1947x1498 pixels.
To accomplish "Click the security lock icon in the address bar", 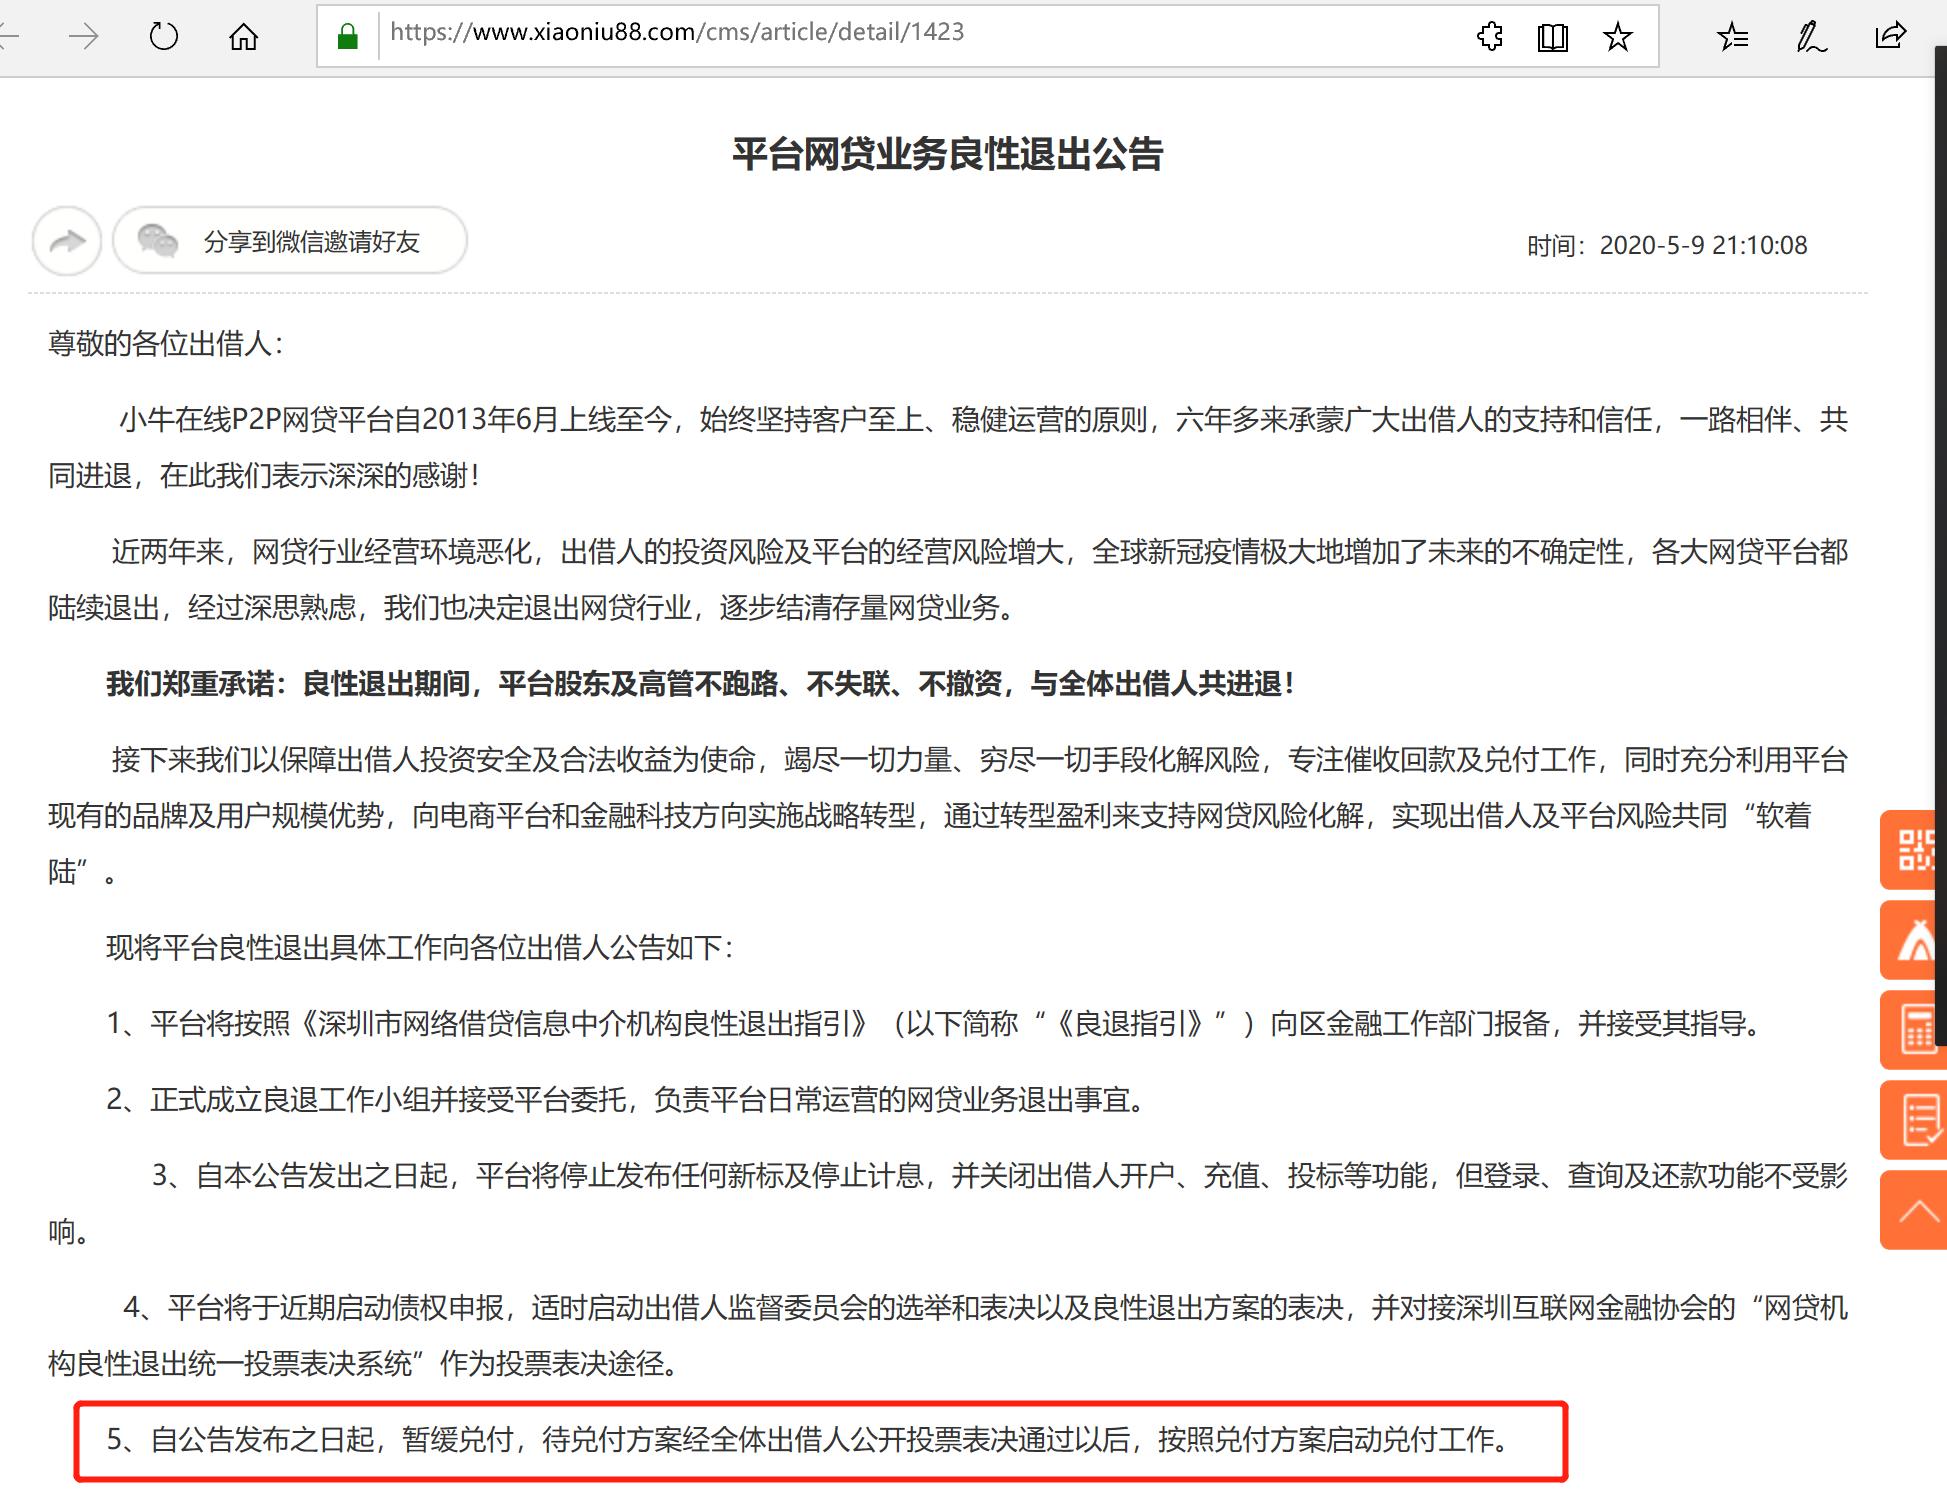I will pos(348,33).
